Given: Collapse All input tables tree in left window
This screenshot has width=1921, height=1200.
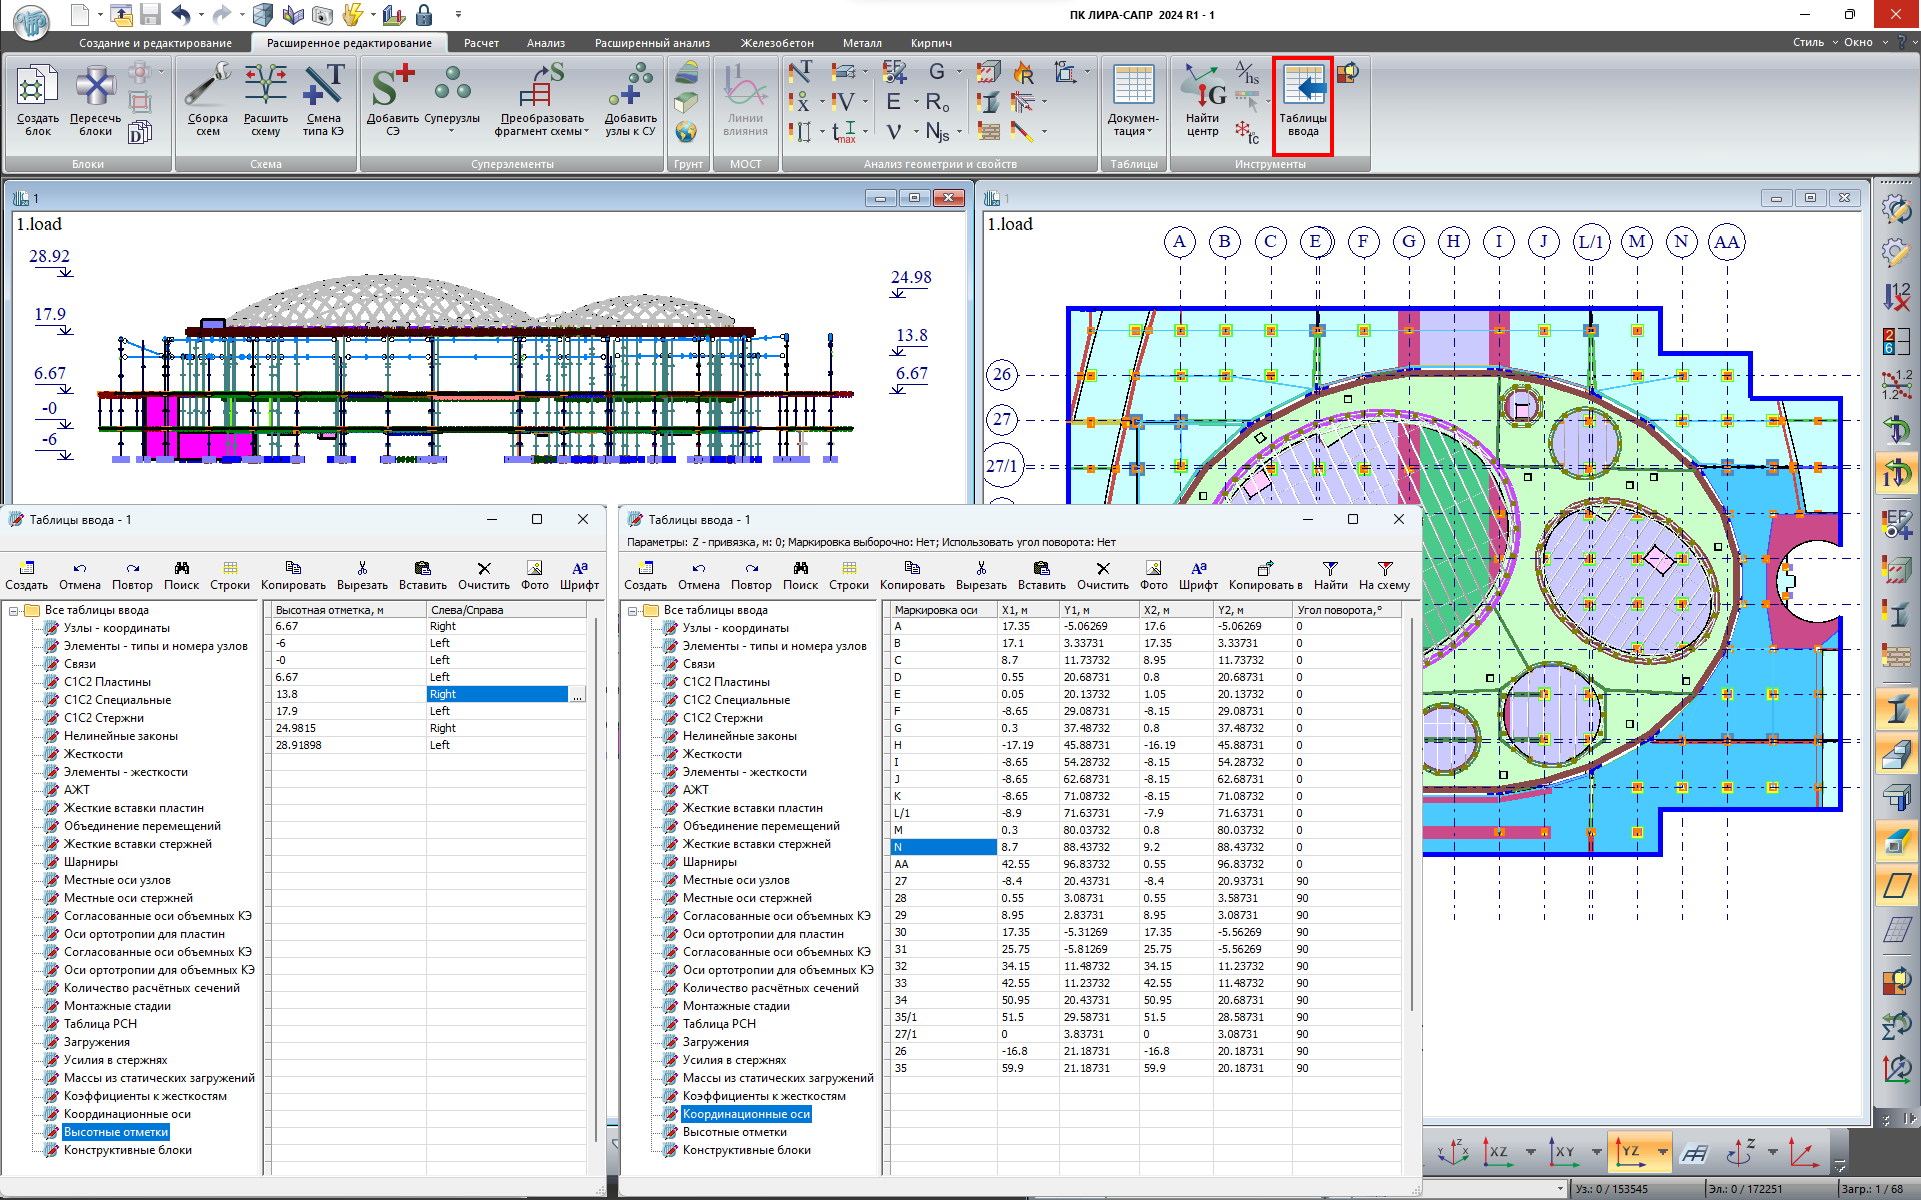Looking at the screenshot, I should (x=14, y=610).
